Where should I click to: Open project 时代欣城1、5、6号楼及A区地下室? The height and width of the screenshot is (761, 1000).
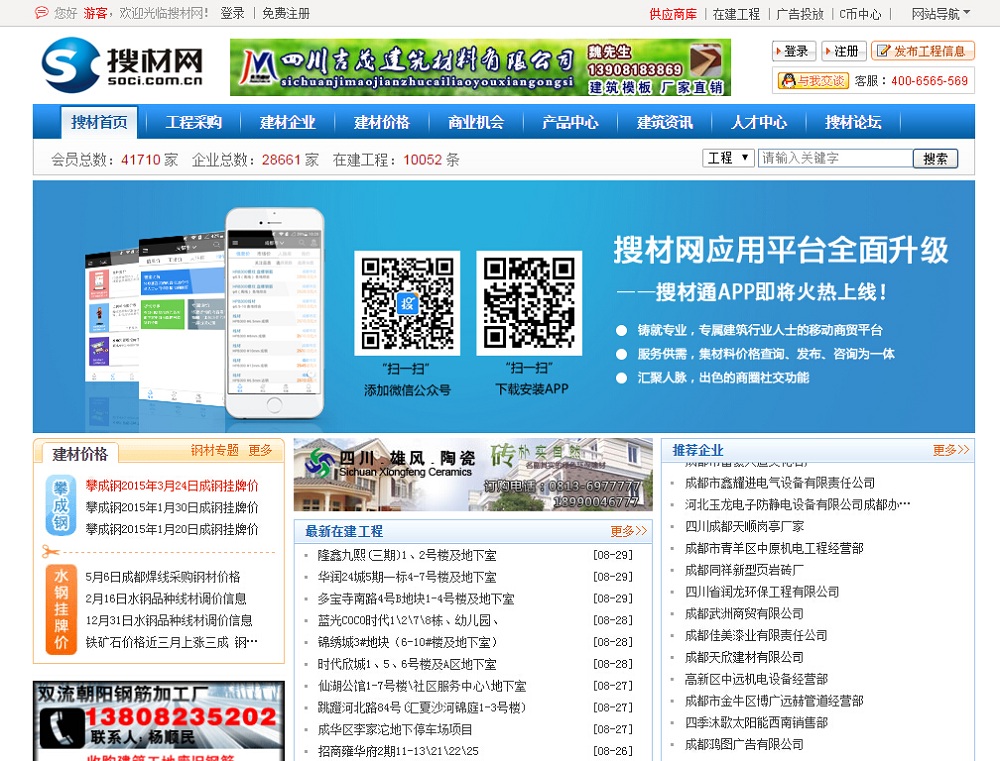(x=407, y=664)
